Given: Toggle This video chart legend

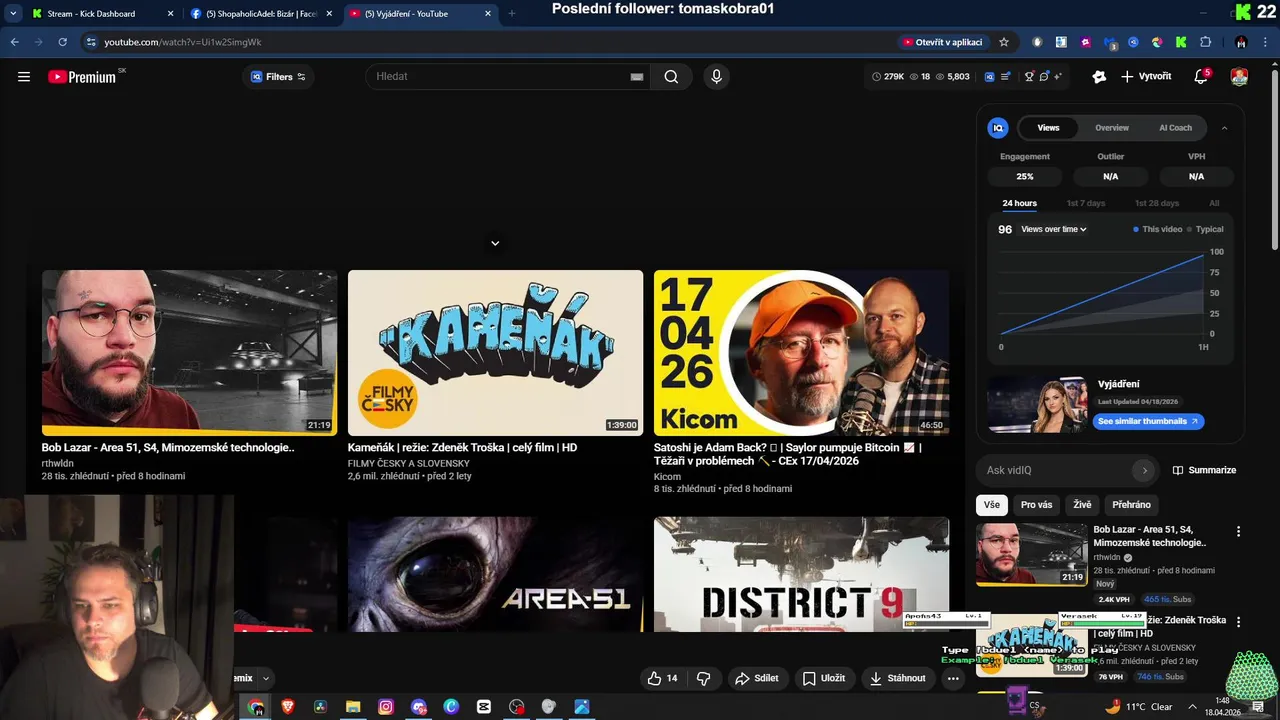Looking at the screenshot, I should click(x=1157, y=229).
